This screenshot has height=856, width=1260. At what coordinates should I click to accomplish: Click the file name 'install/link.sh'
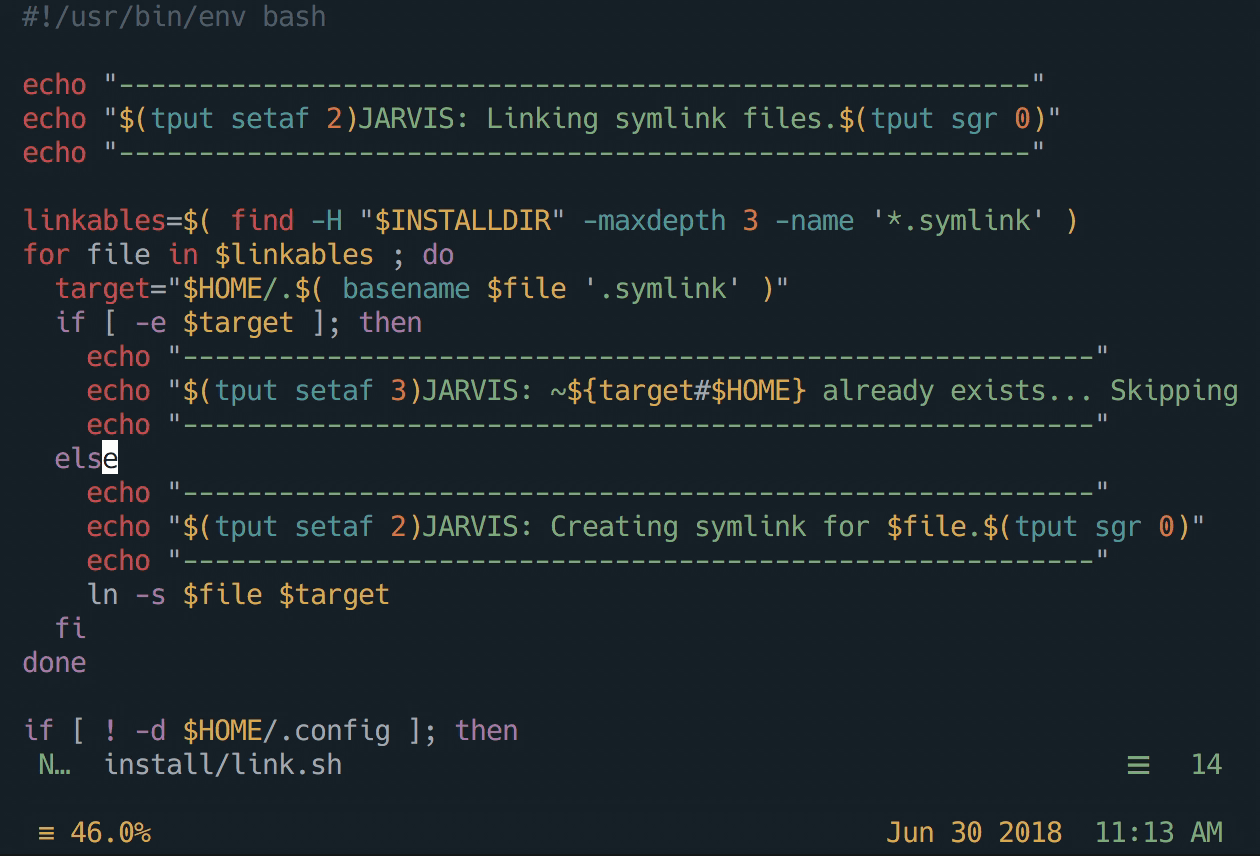pos(223,765)
